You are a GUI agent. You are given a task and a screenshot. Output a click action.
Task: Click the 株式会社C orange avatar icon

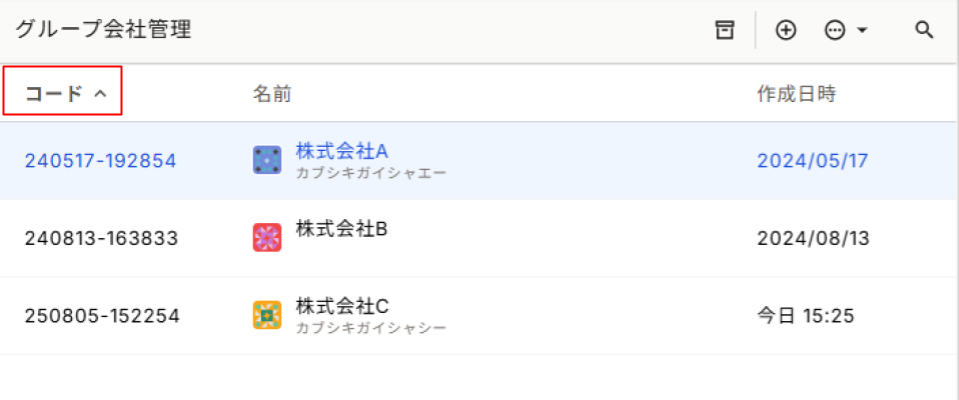click(x=267, y=315)
